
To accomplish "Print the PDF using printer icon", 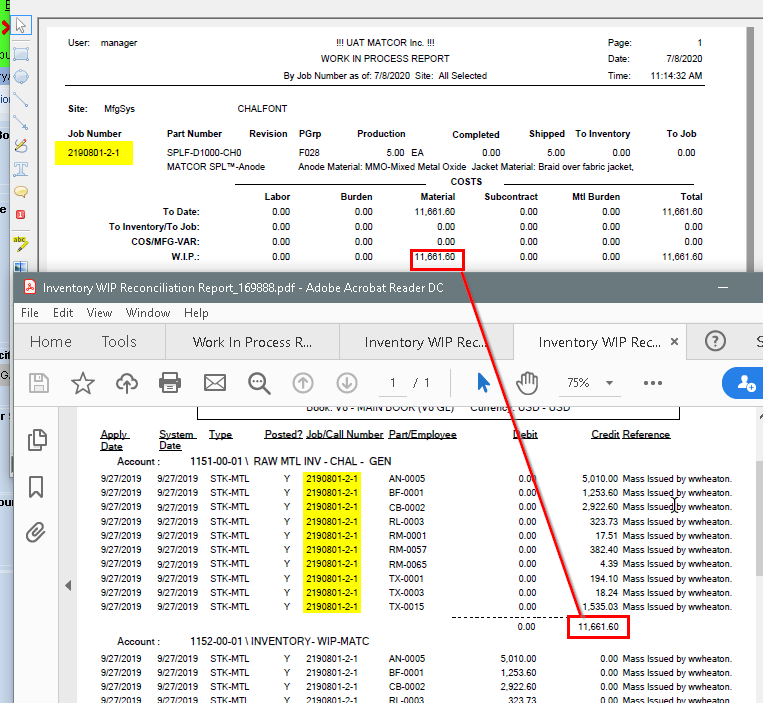I will click(x=170, y=383).
